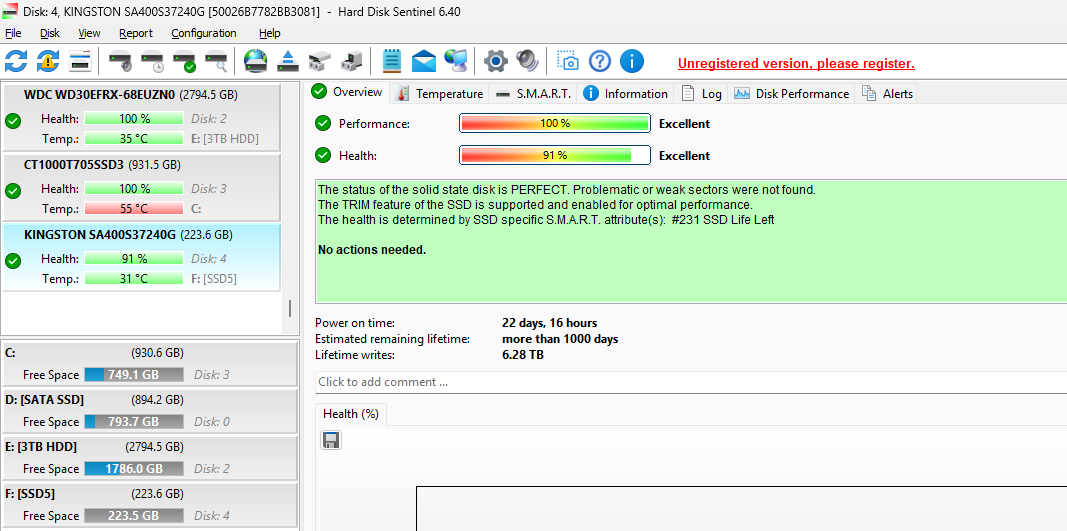Select the Overview tab
1067x531 pixels.
tap(349, 92)
